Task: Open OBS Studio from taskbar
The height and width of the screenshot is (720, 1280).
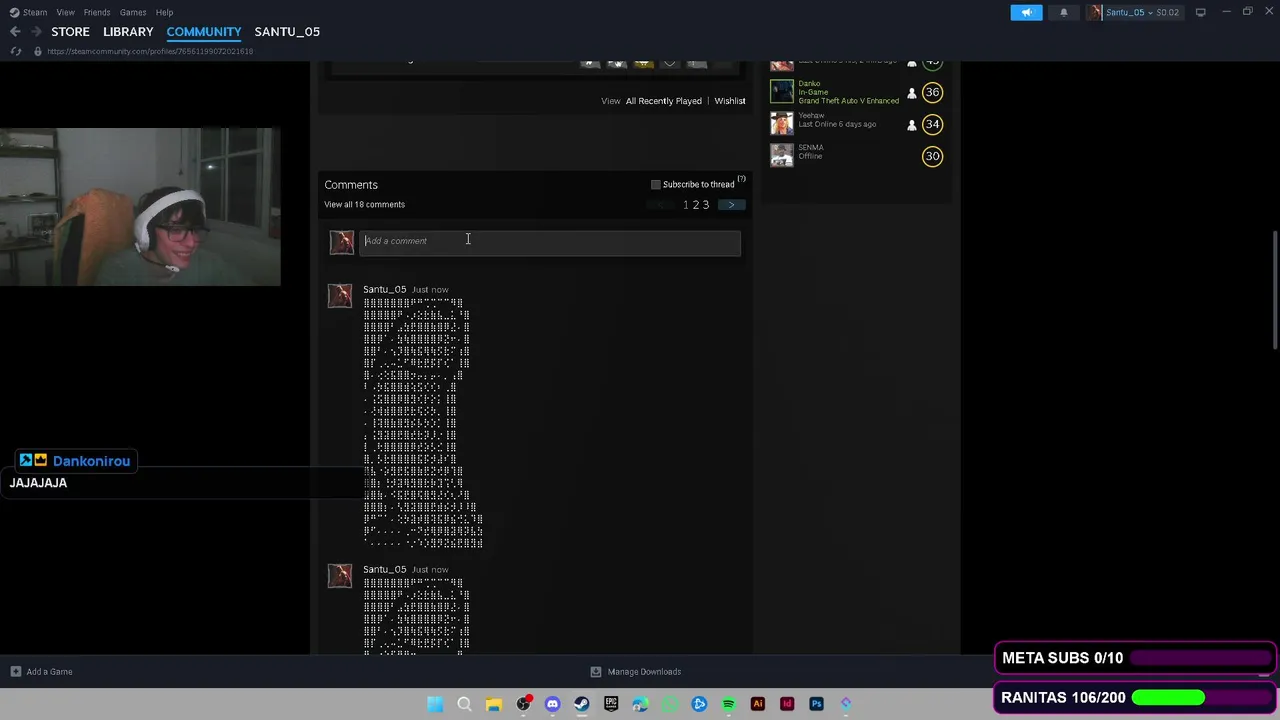Action: (x=523, y=704)
